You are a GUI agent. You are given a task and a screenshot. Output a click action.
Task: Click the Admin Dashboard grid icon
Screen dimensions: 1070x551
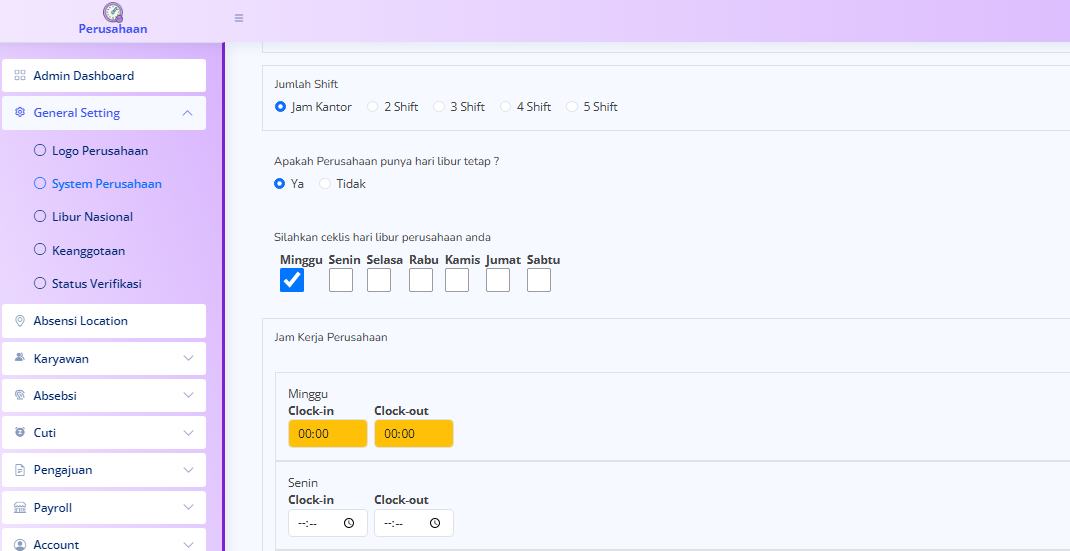(x=20, y=76)
